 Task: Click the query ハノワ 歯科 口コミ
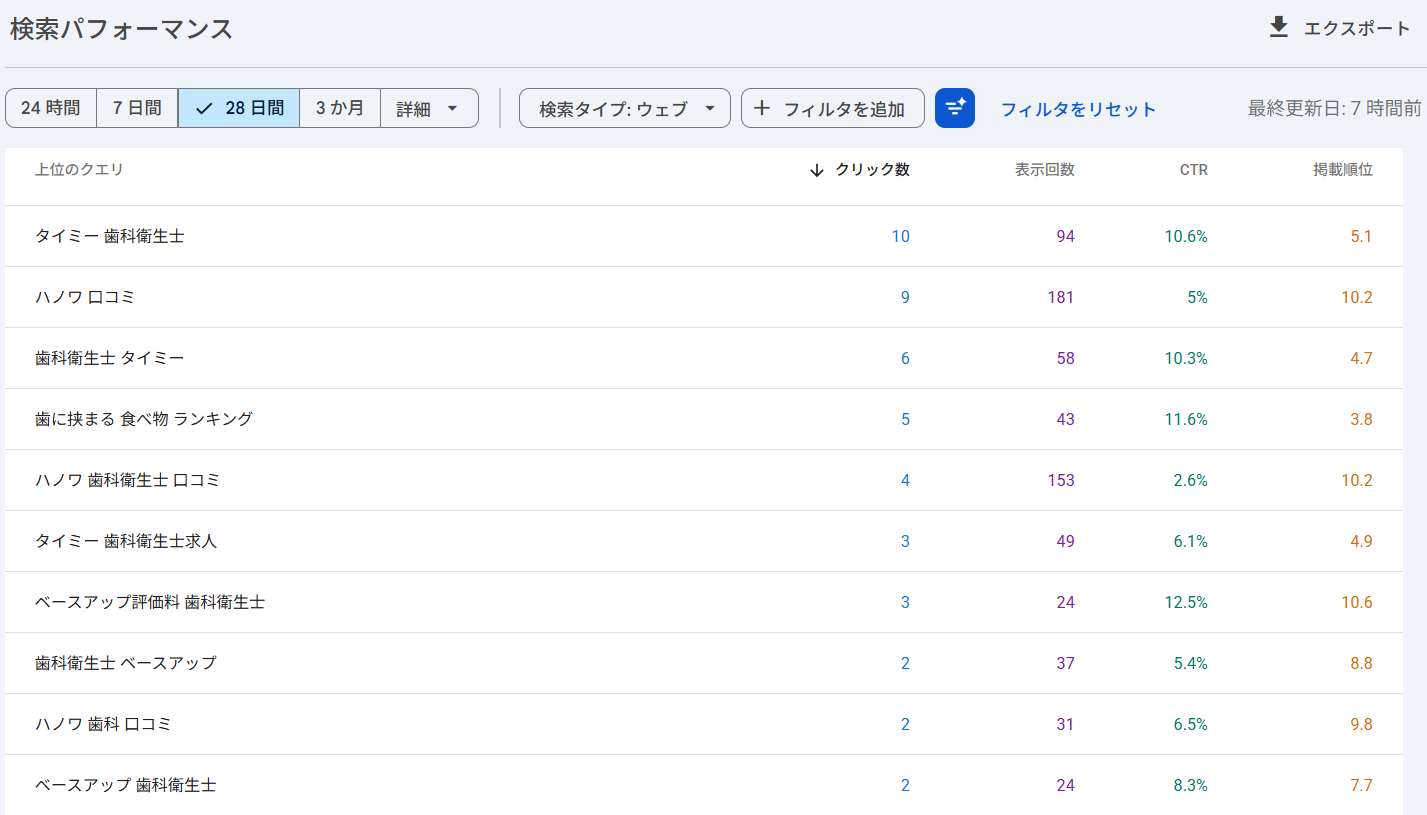[103, 724]
